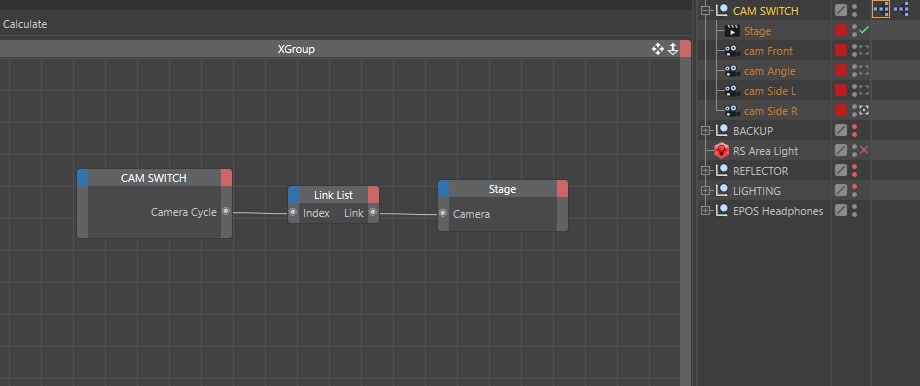Collapse the CAM SWITCH hierarchy
Viewport: 920px width, 386px height.
point(706,11)
